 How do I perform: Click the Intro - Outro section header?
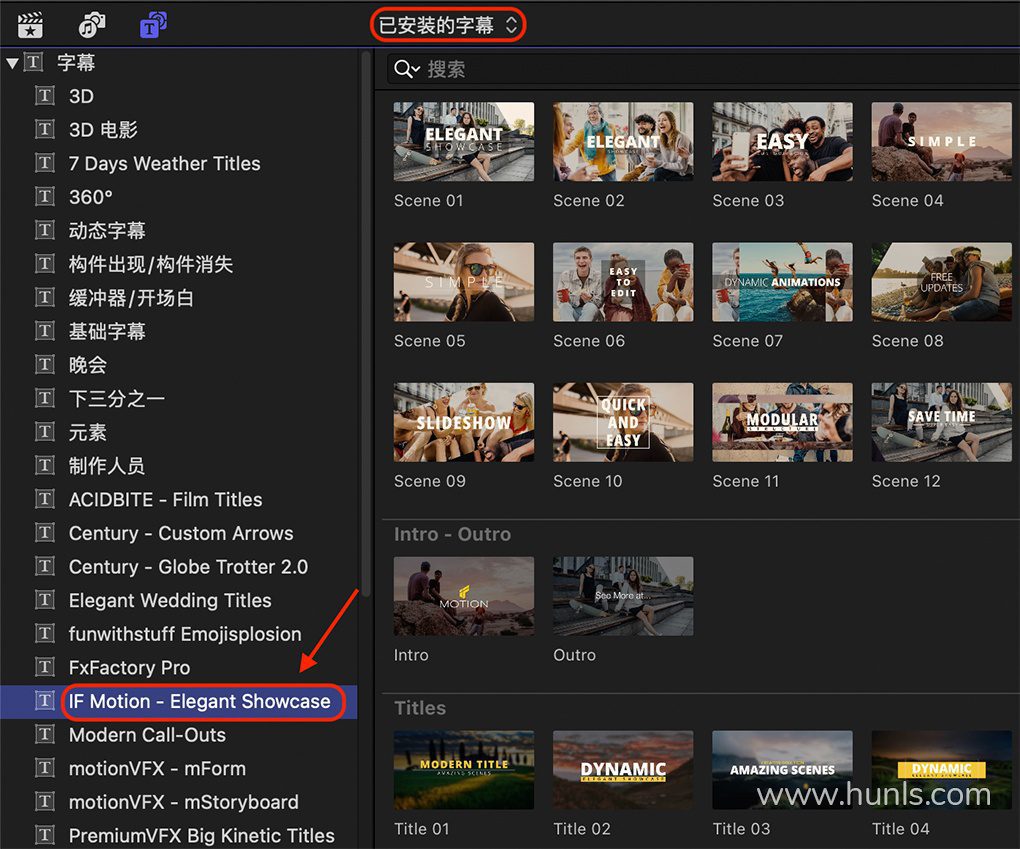pos(452,534)
